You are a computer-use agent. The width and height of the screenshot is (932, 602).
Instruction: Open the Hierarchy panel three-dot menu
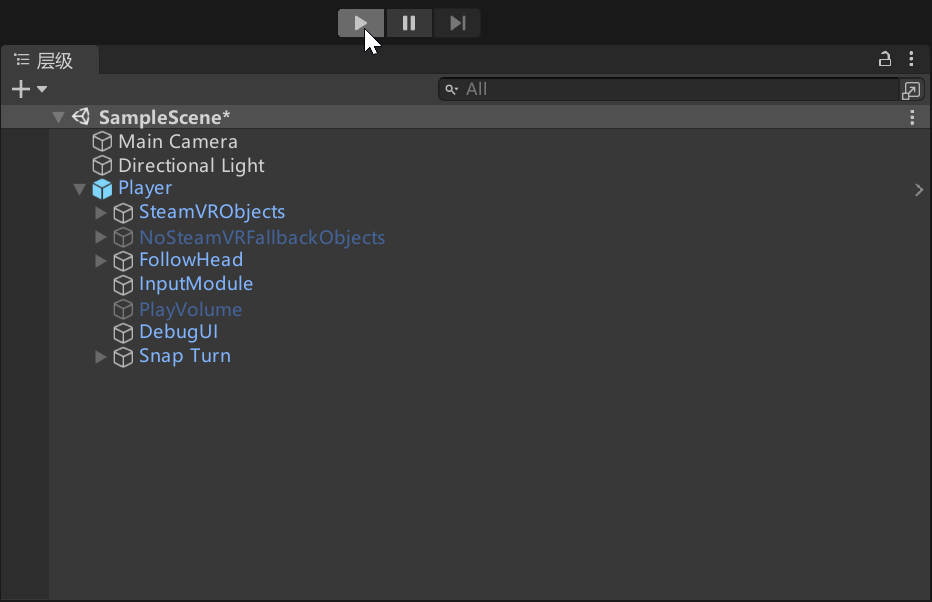click(x=911, y=58)
